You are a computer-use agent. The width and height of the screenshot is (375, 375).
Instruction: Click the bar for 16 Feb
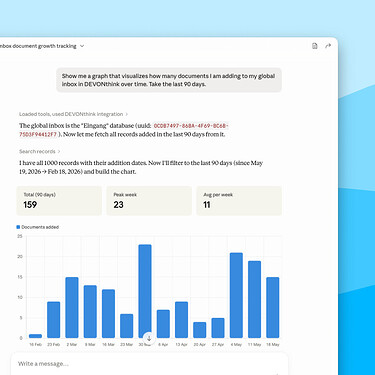pos(35,336)
